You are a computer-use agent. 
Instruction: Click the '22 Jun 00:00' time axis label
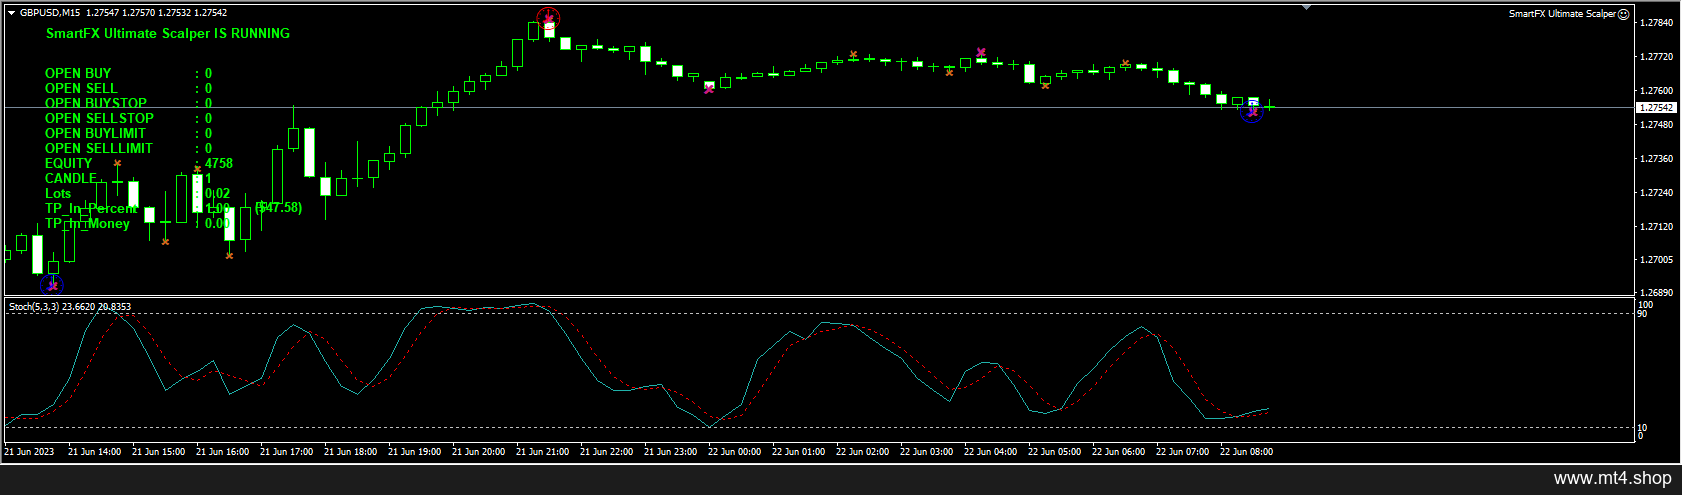coord(734,452)
